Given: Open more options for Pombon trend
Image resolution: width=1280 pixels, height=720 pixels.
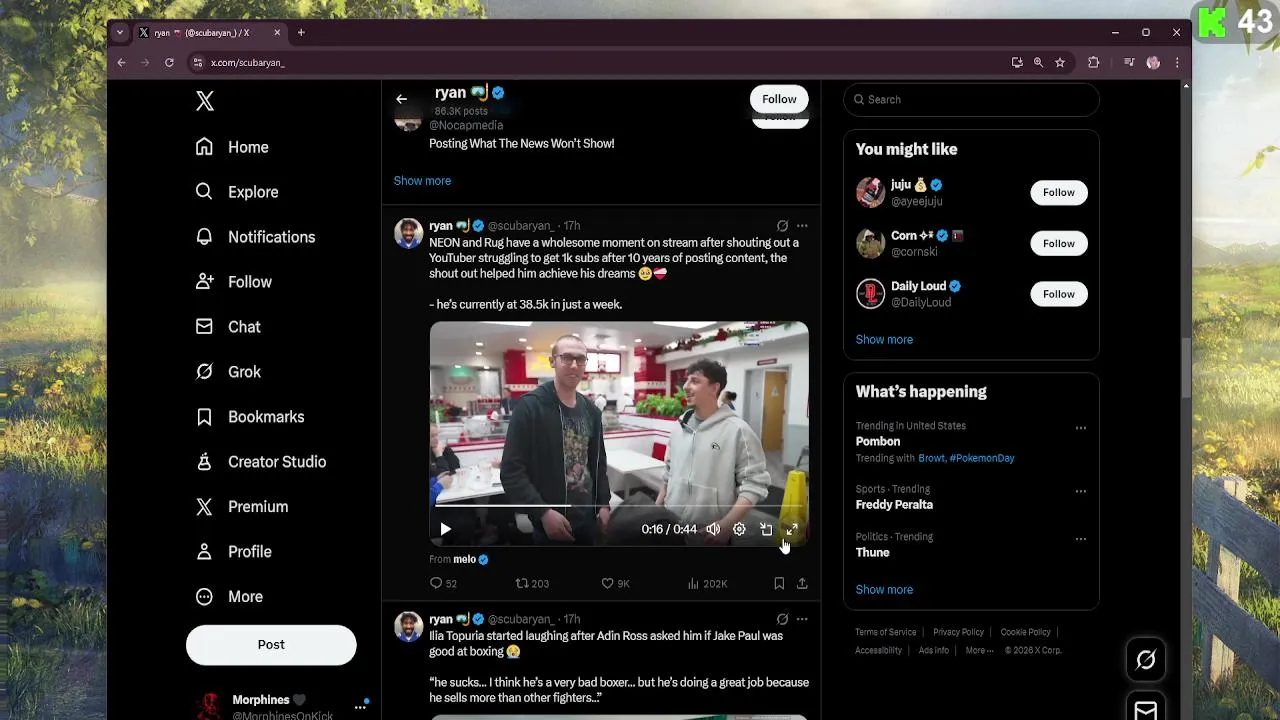Looking at the screenshot, I should click(1080, 428).
